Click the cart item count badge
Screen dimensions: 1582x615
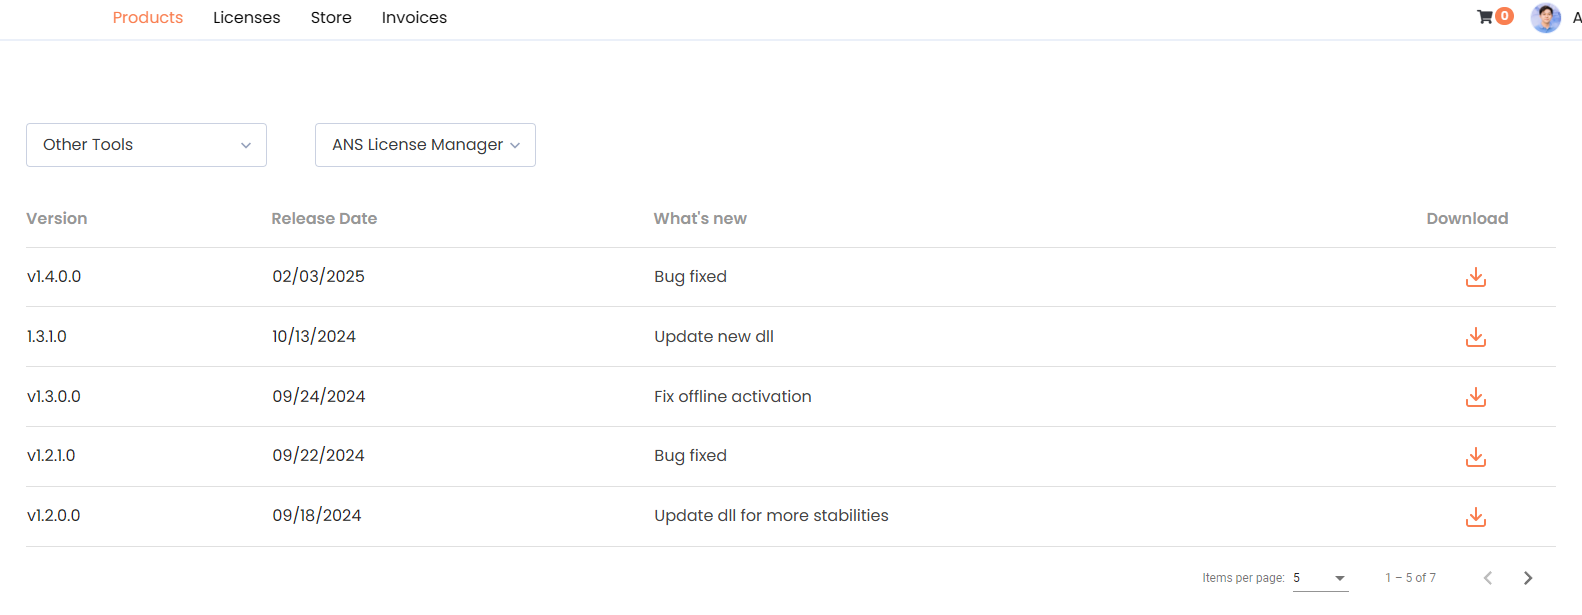(1504, 16)
